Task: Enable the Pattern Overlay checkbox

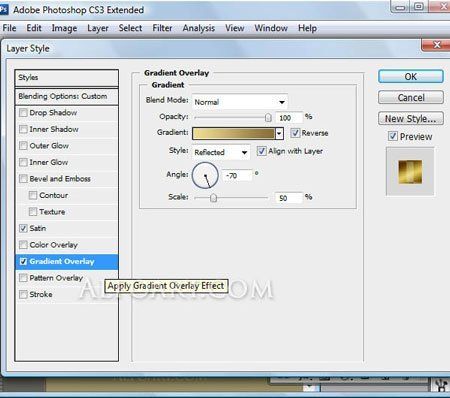Action: tap(23, 278)
